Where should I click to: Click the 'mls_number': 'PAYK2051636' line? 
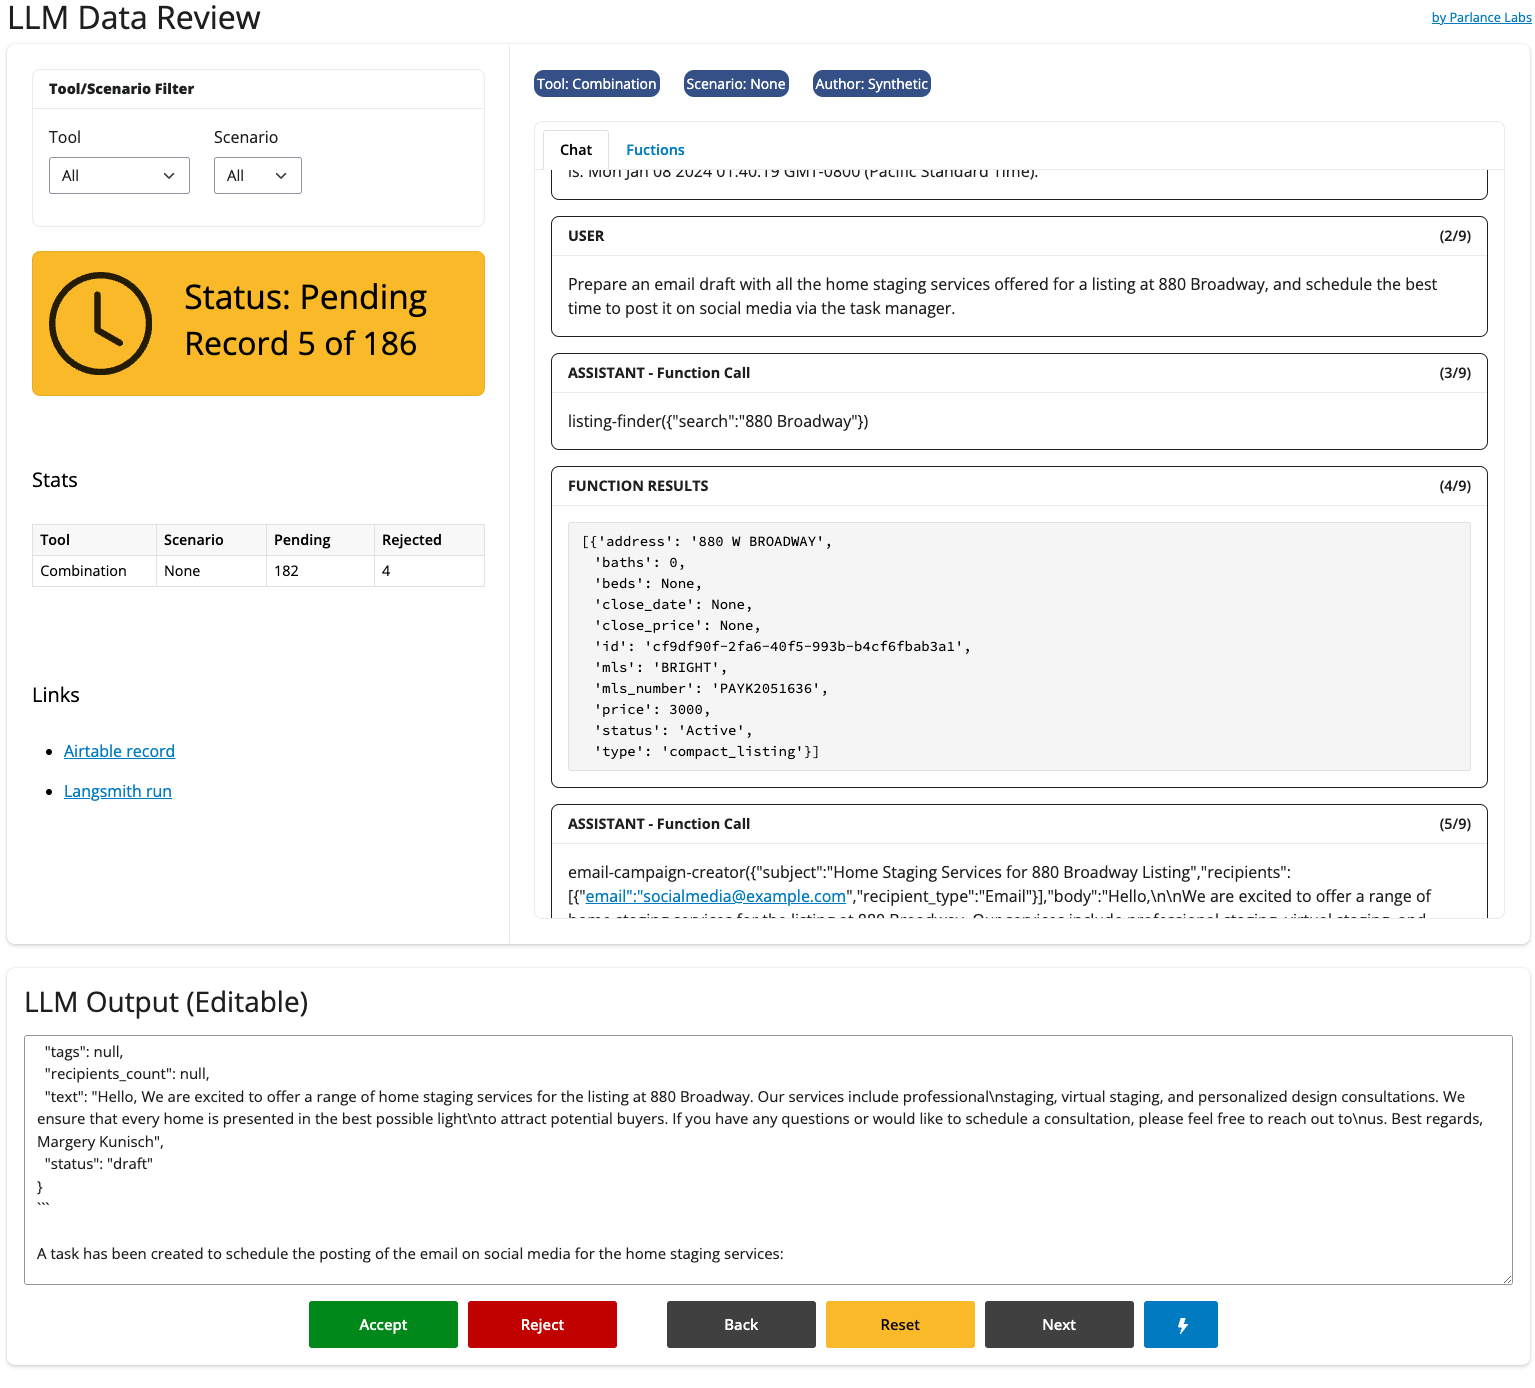pyautogui.click(x=711, y=688)
